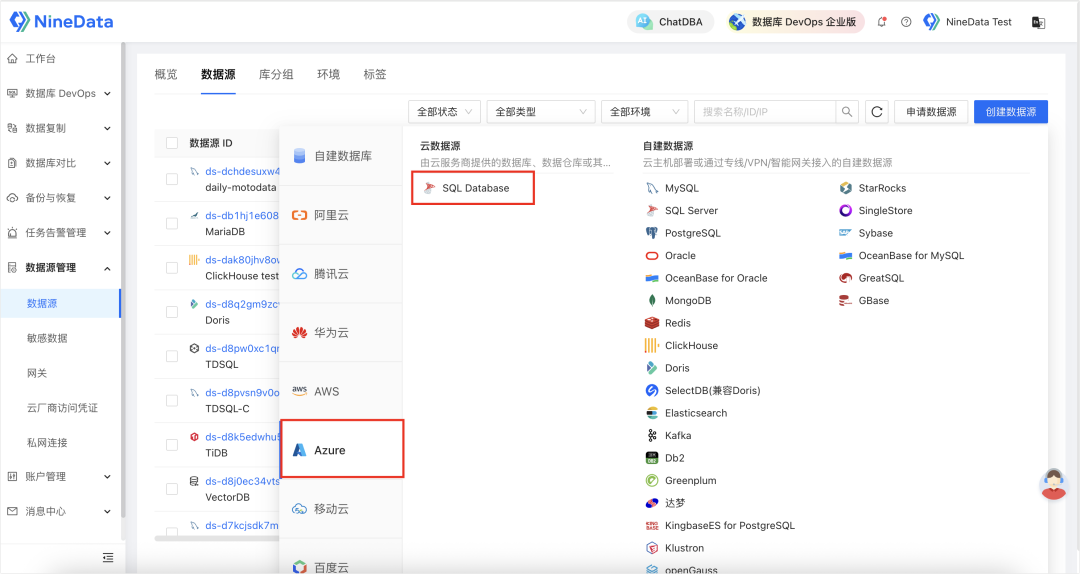Screen dimensions: 1080x574
Task: Check the daily-motodata row checkbox
Action: (172, 179)
